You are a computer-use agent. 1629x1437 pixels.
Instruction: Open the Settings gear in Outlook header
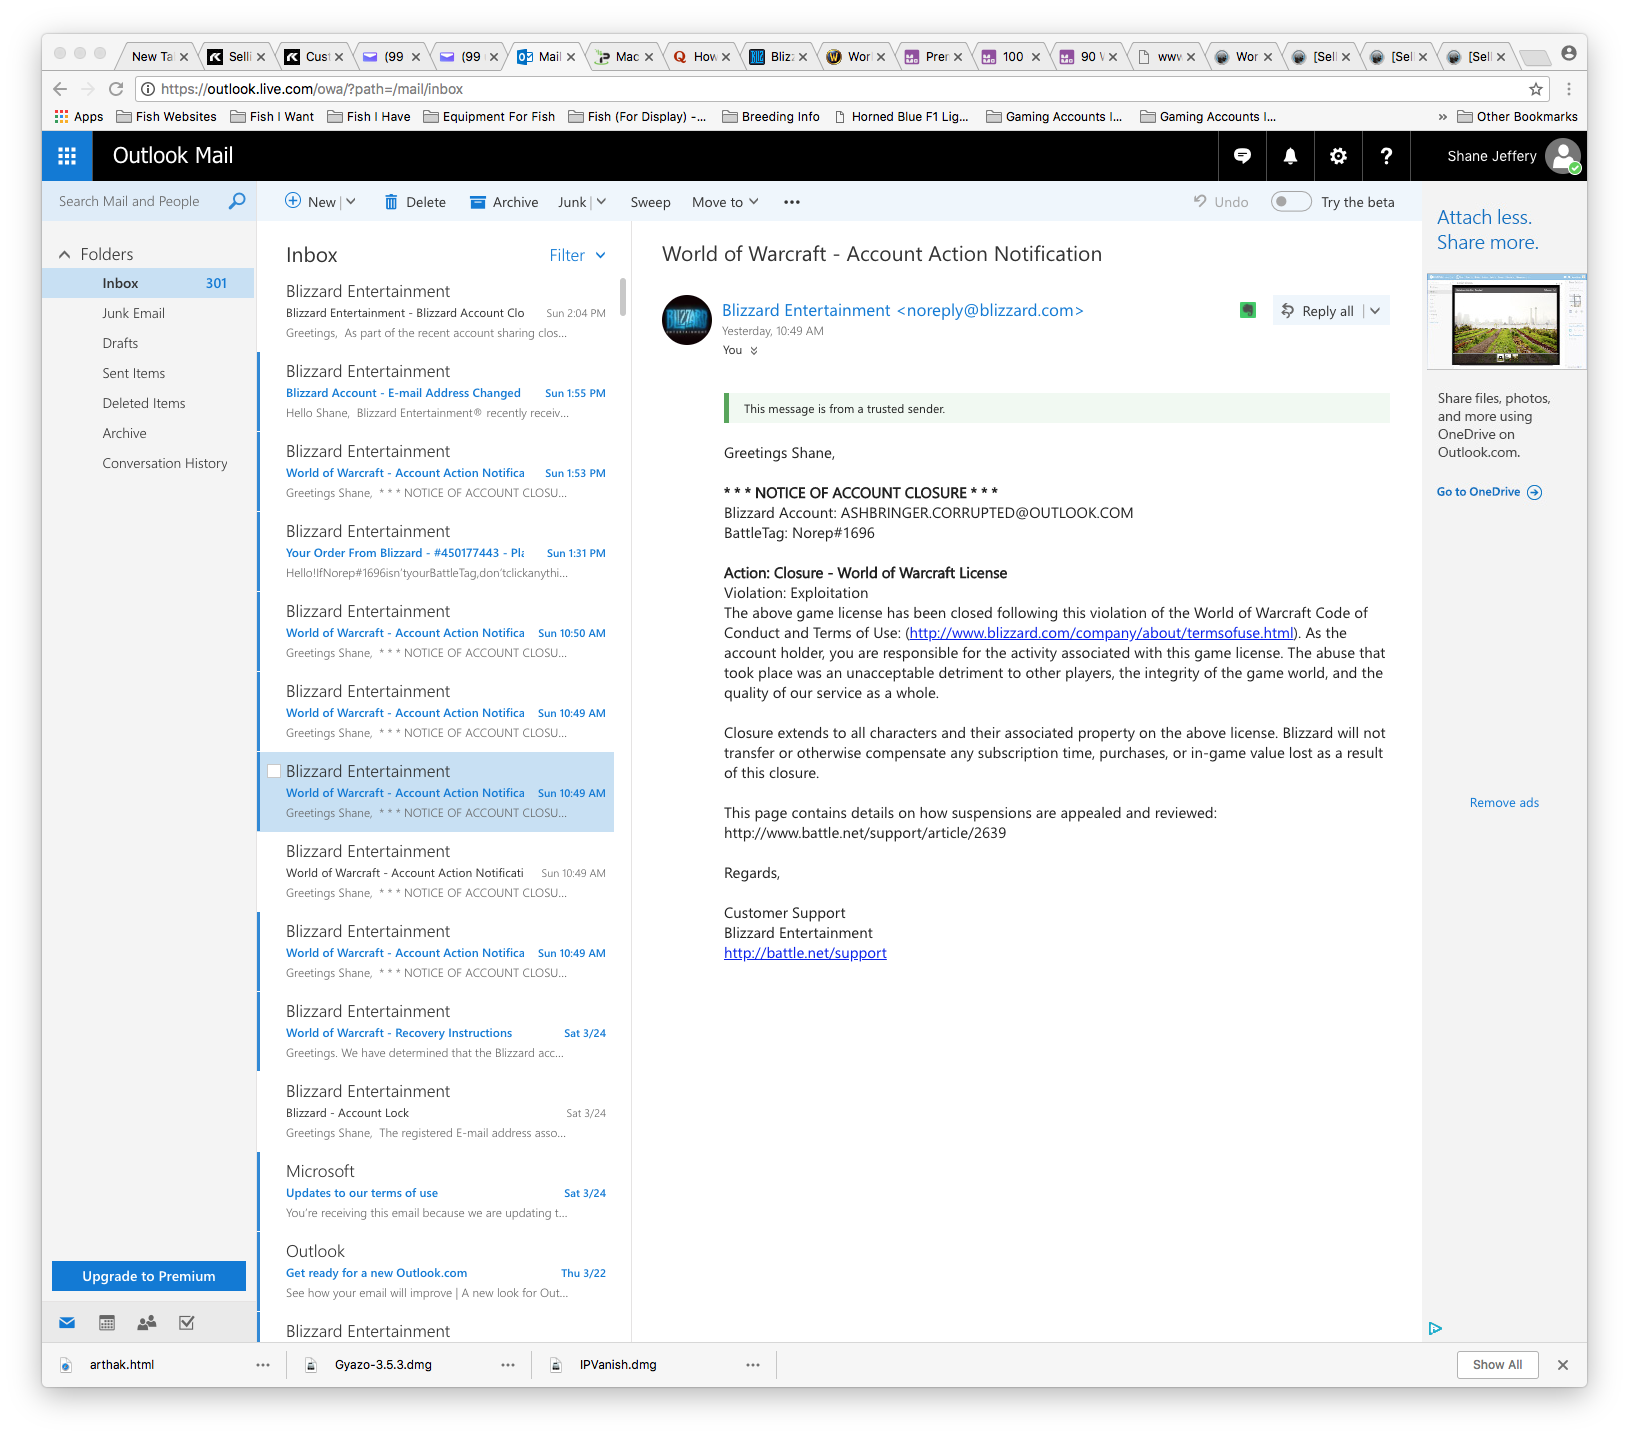click(1338, 156)
